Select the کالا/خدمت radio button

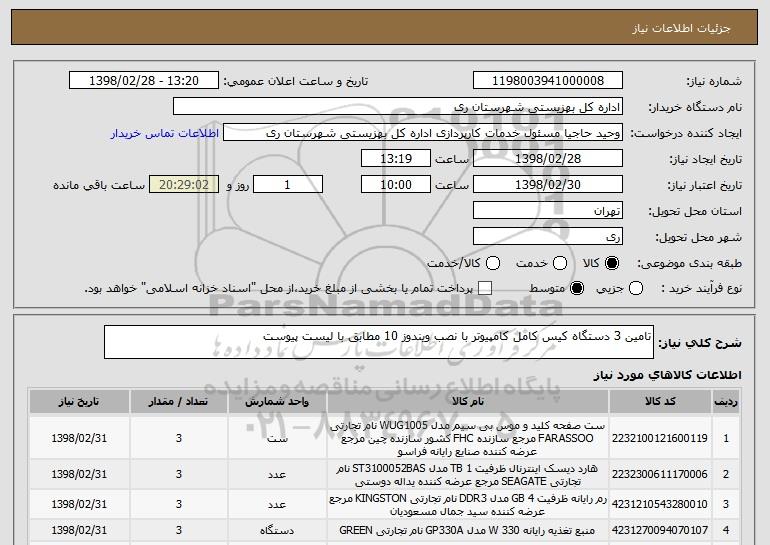click(x=493, y=263)
